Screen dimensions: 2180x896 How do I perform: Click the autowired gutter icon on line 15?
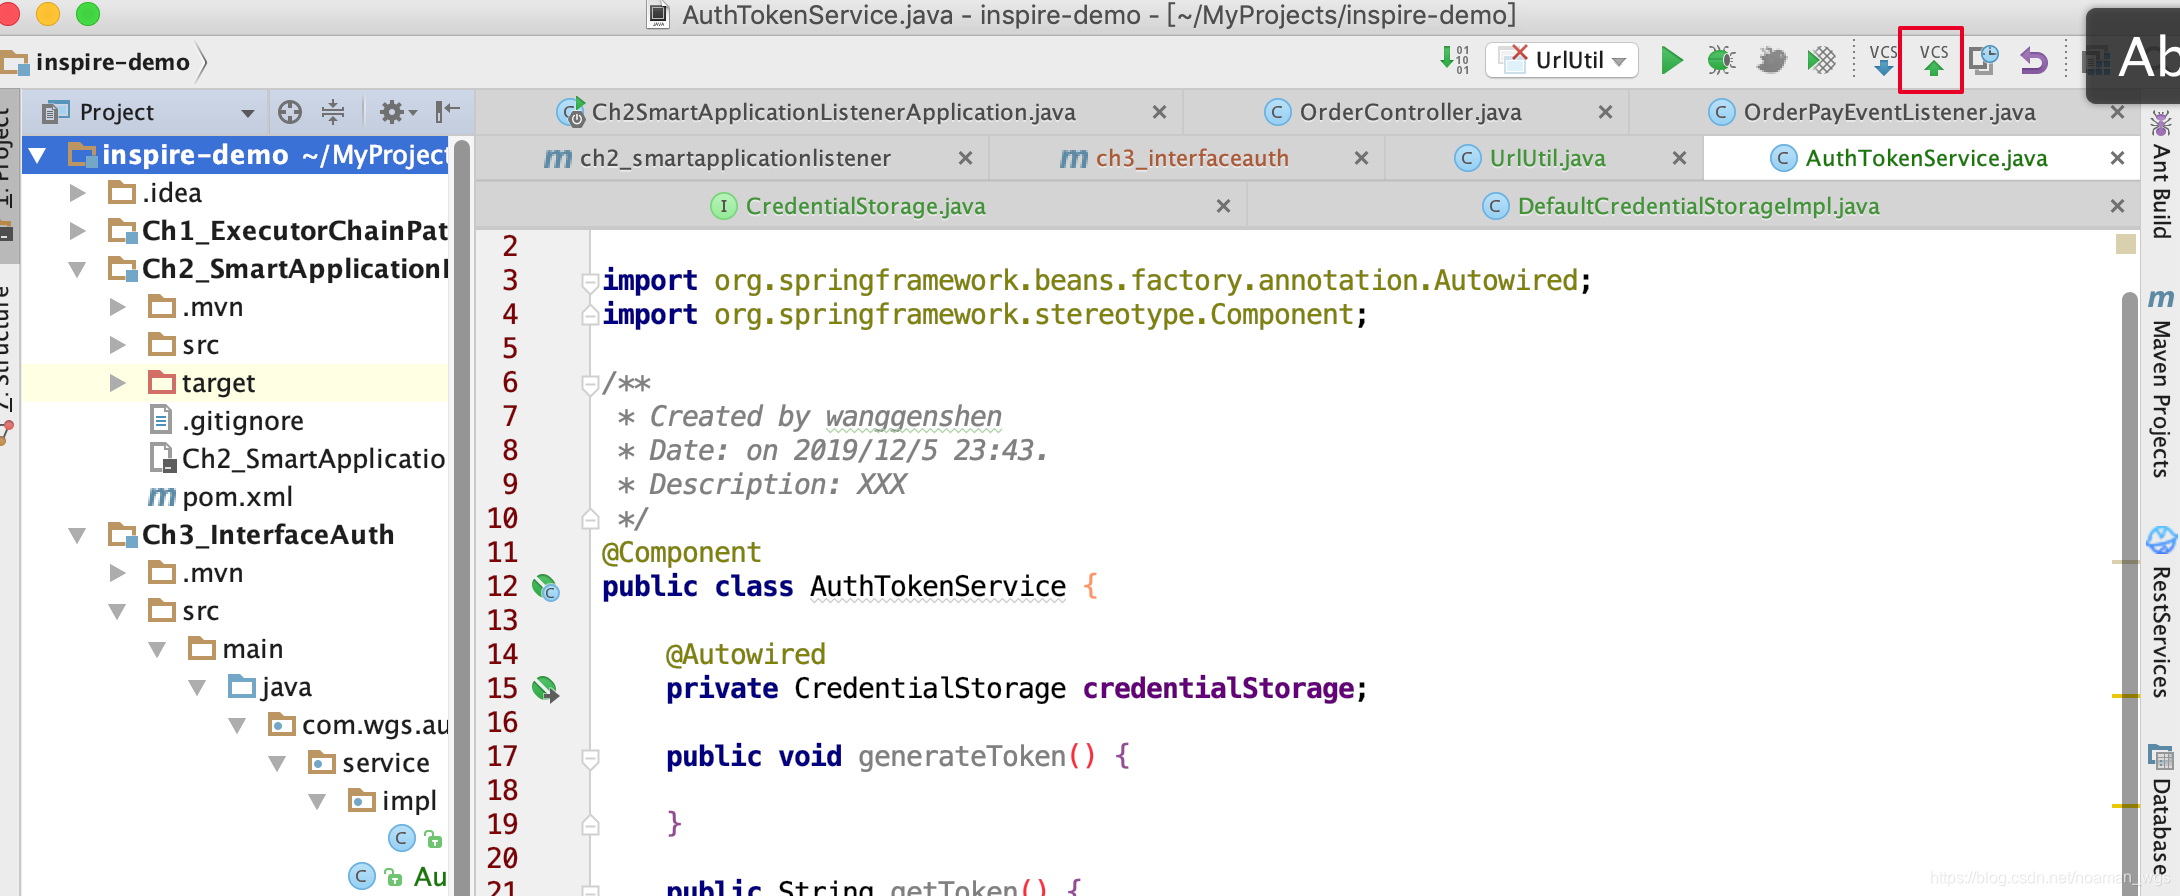tap(545, 689)
